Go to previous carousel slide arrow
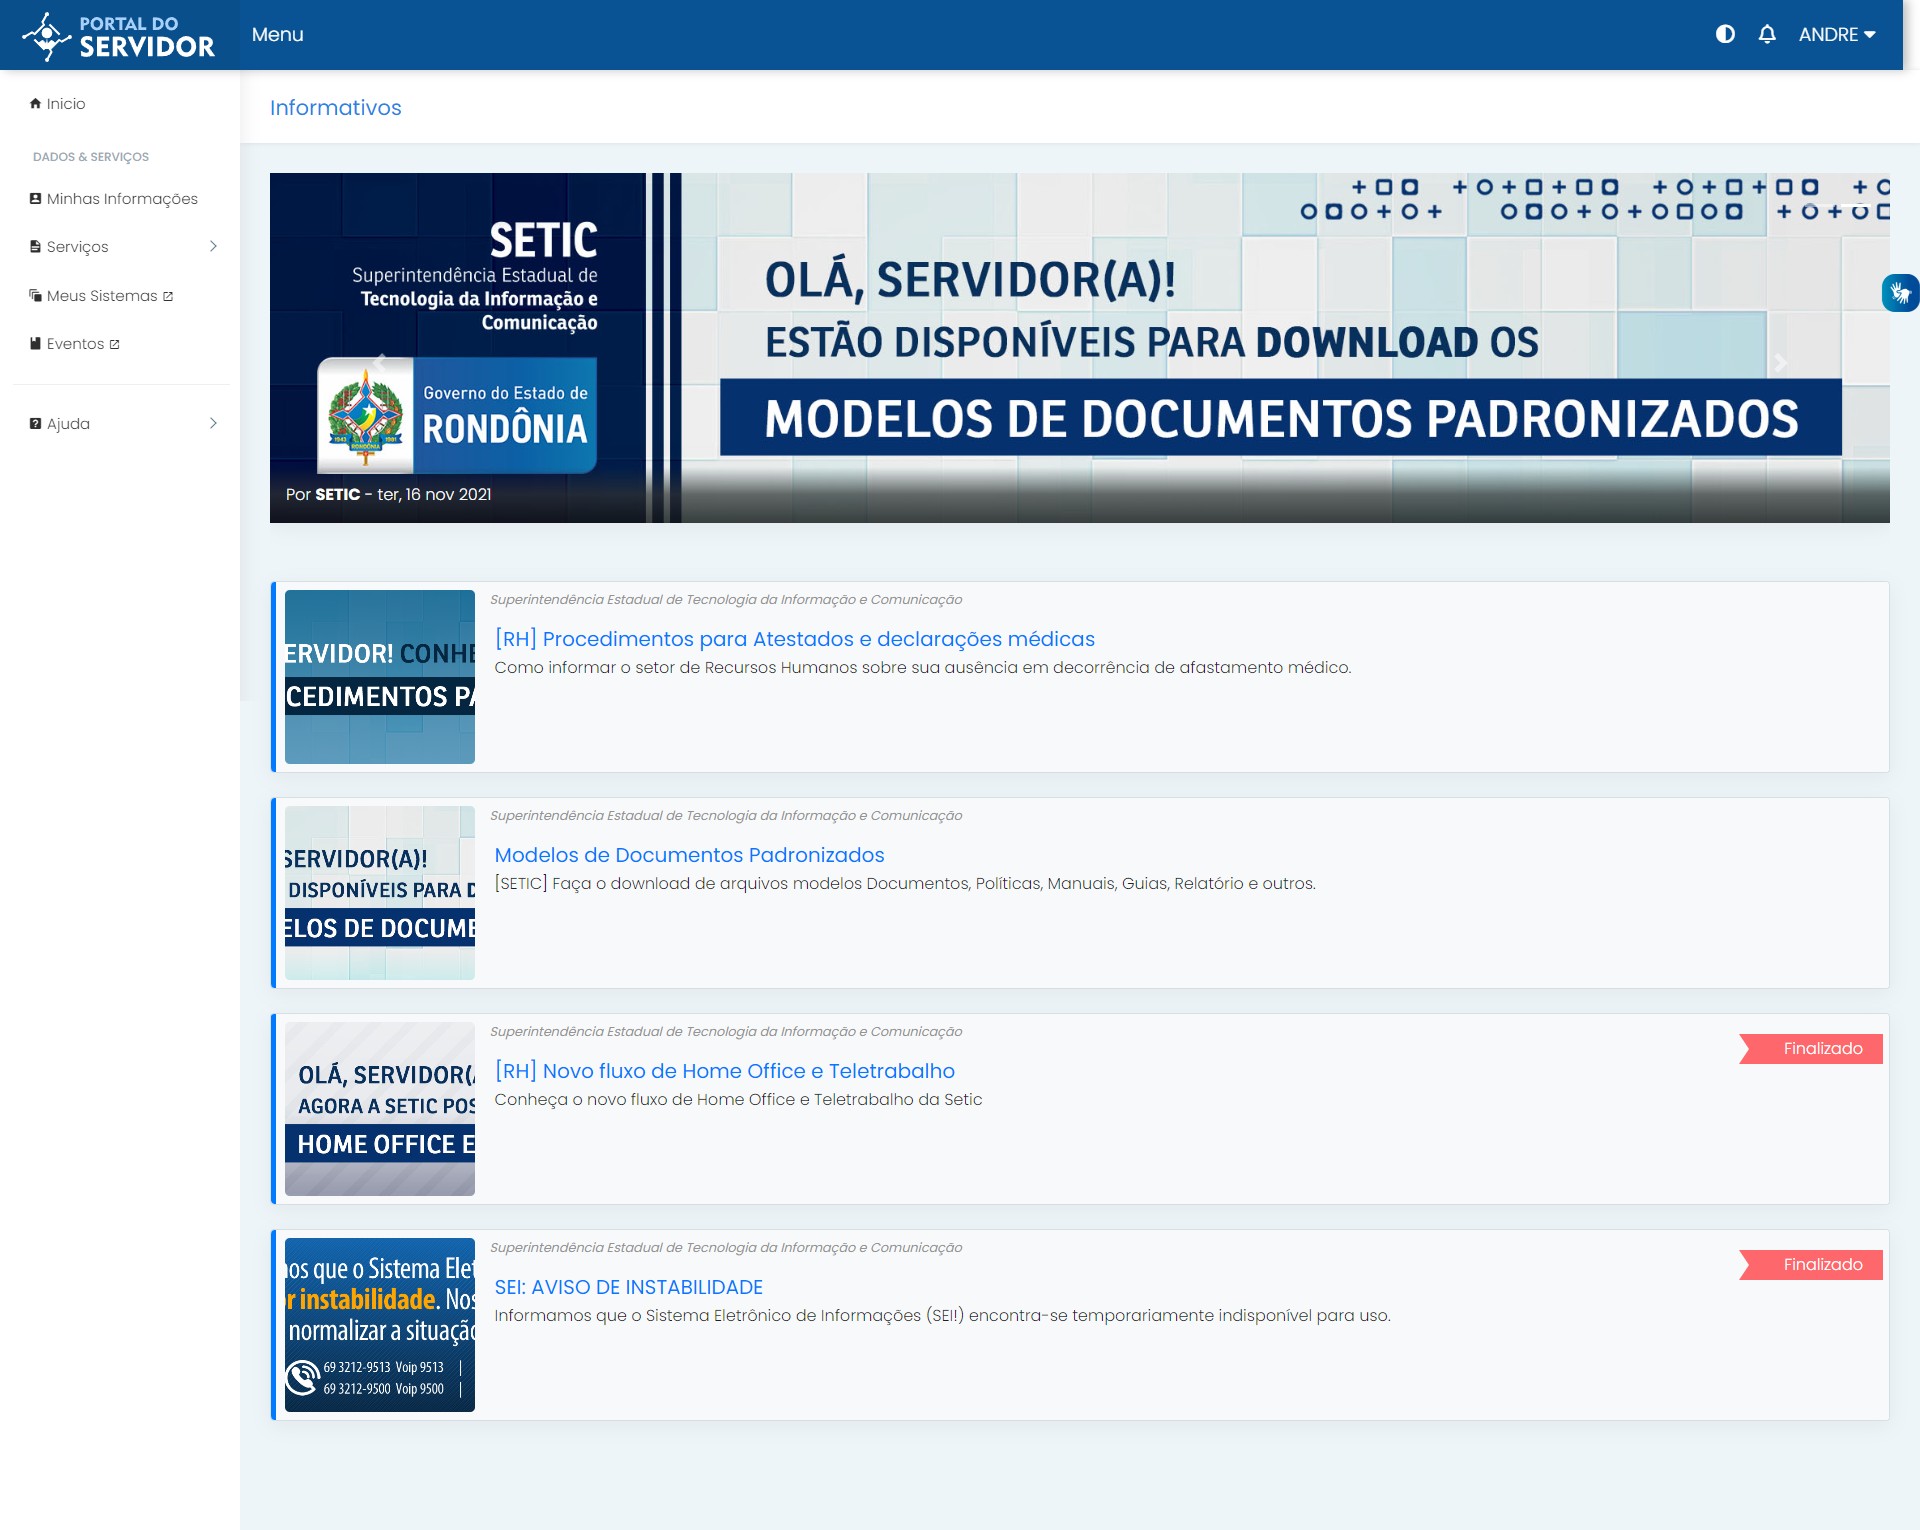This screenshot has height=1530, width=1920. (380, 362)
